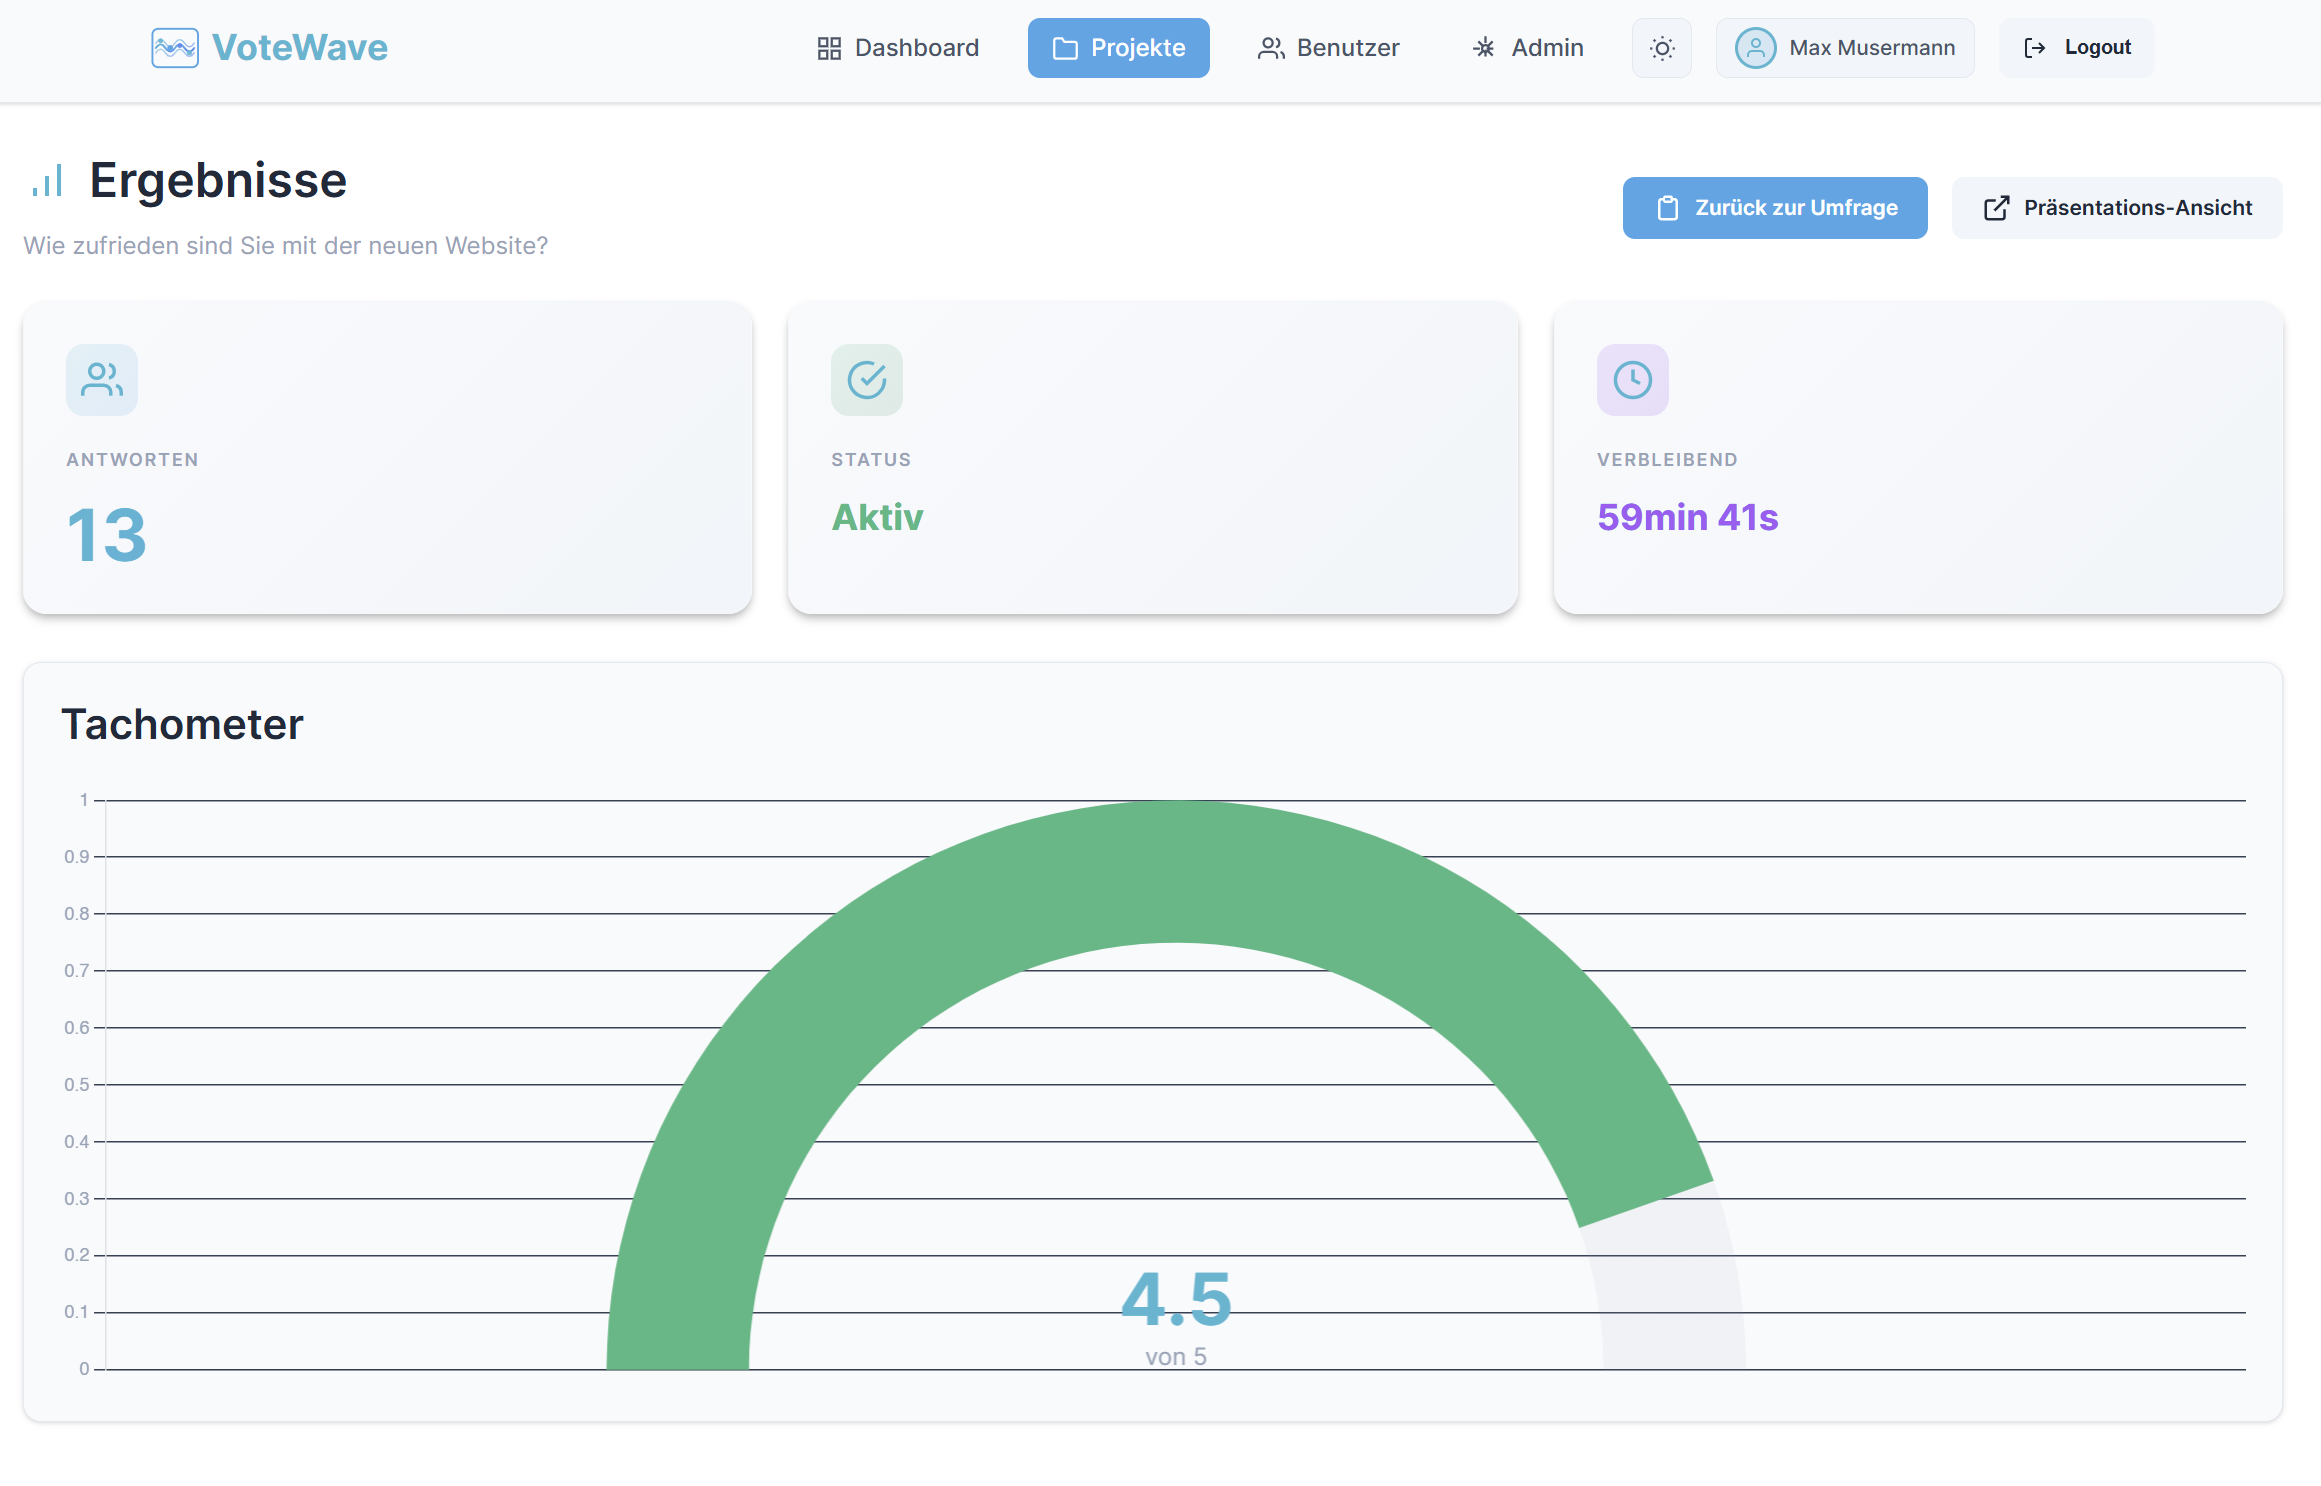This screenshot has height=1486, width=2321.
Task: Click Zurück zur Umfrage button
Action: [1774, 208]
